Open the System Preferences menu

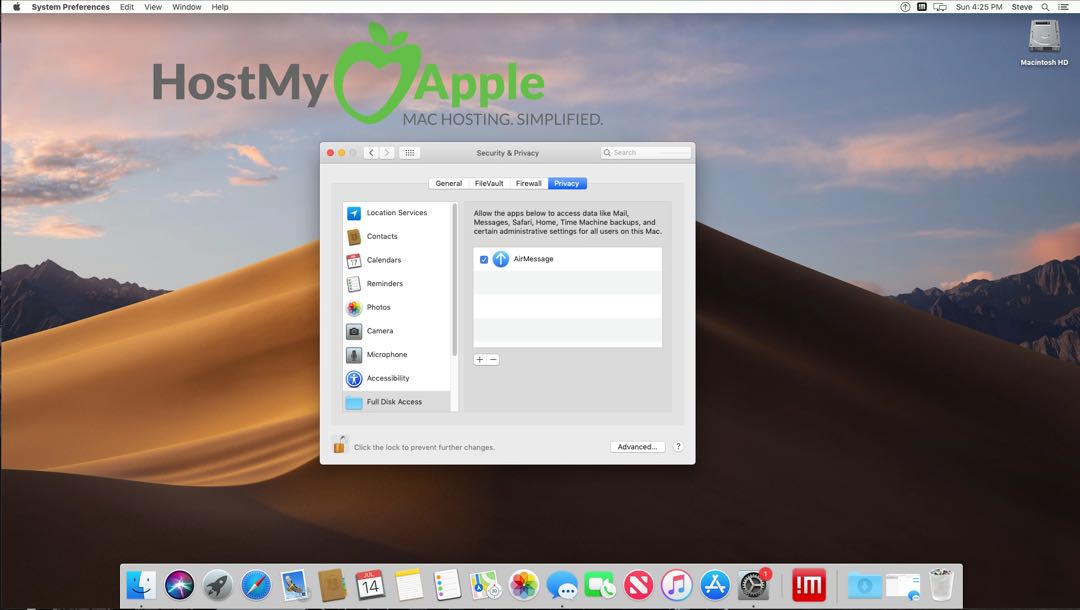[70, 7]
